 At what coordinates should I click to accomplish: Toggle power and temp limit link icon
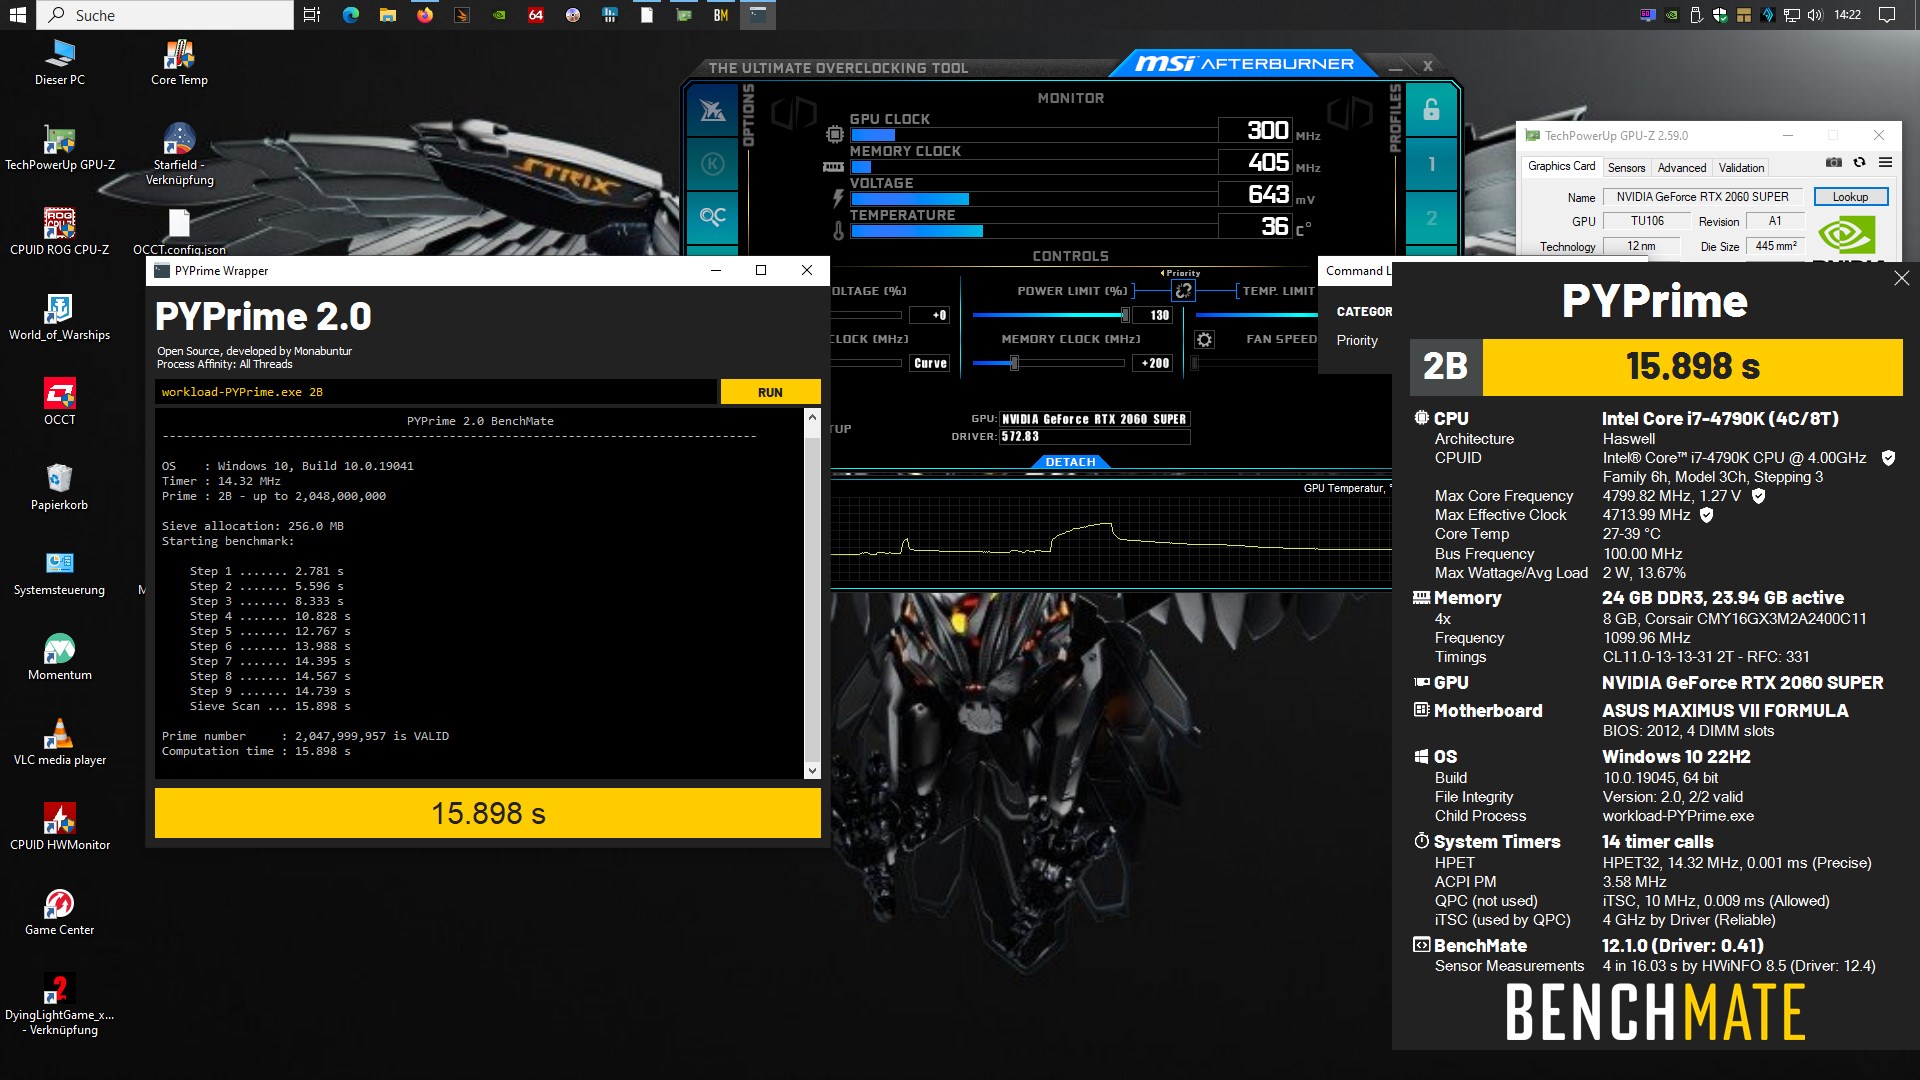point(1183,291)
